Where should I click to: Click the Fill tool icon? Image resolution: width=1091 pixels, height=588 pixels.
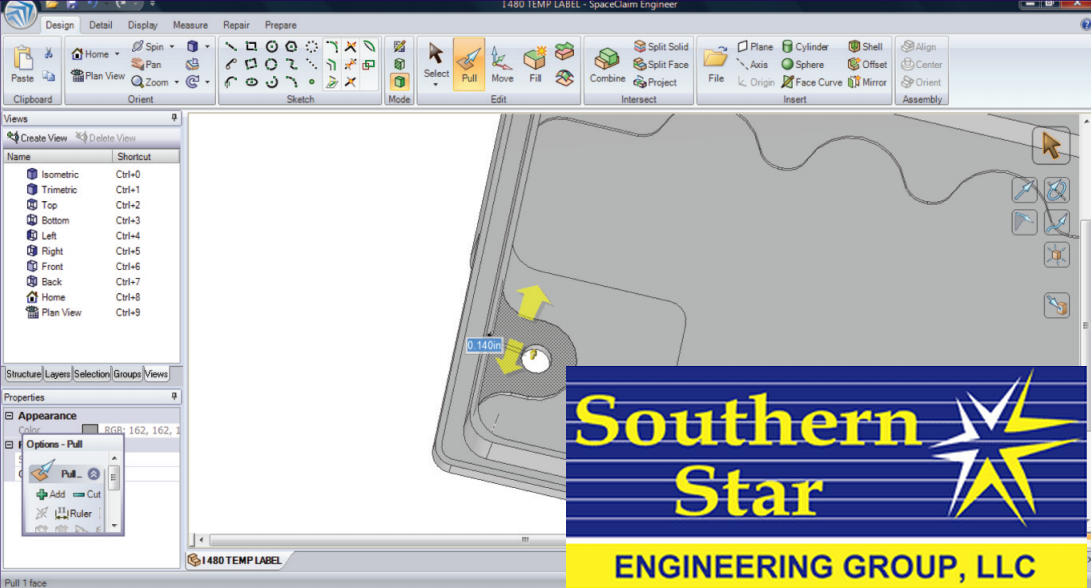[535, 64]
